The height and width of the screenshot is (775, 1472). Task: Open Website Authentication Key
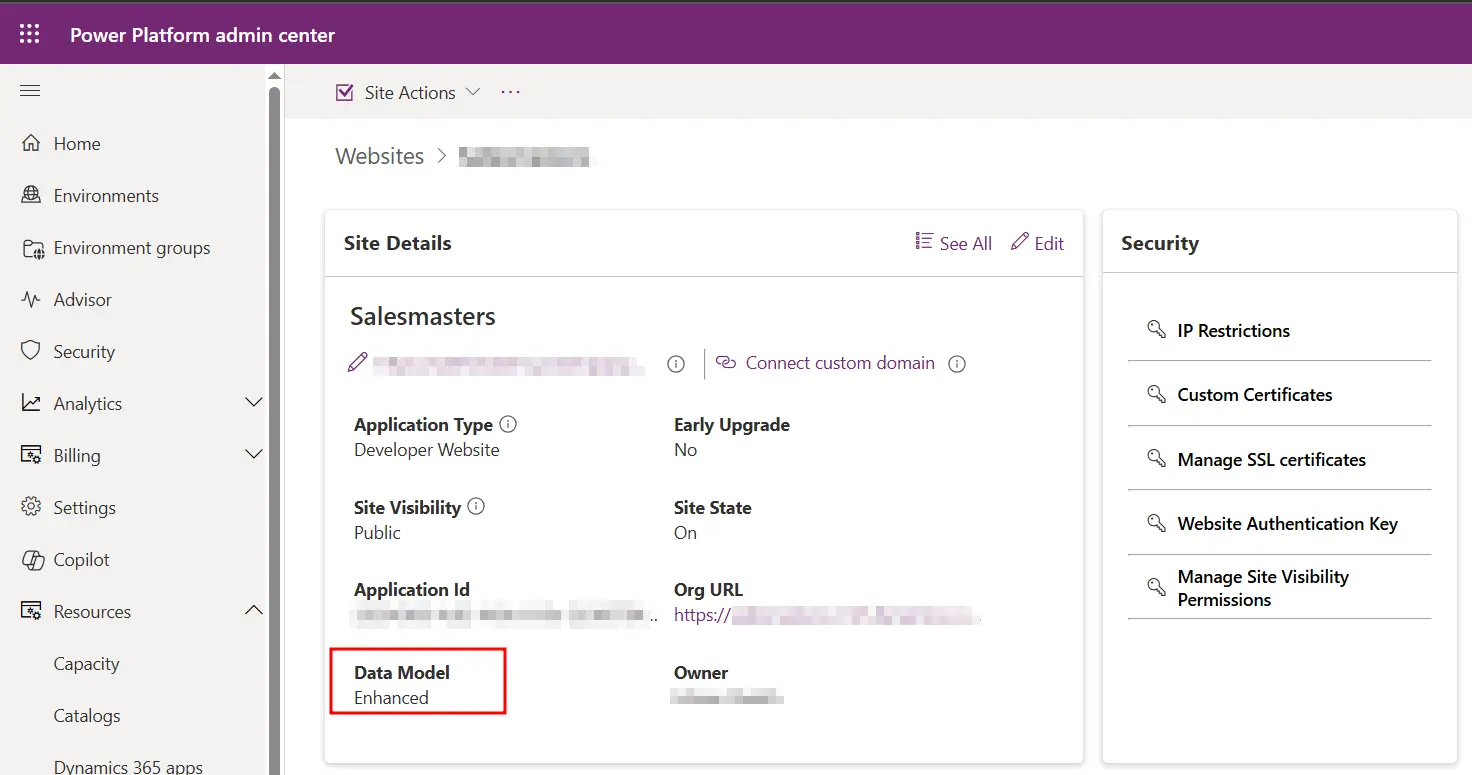[1288, 523]
